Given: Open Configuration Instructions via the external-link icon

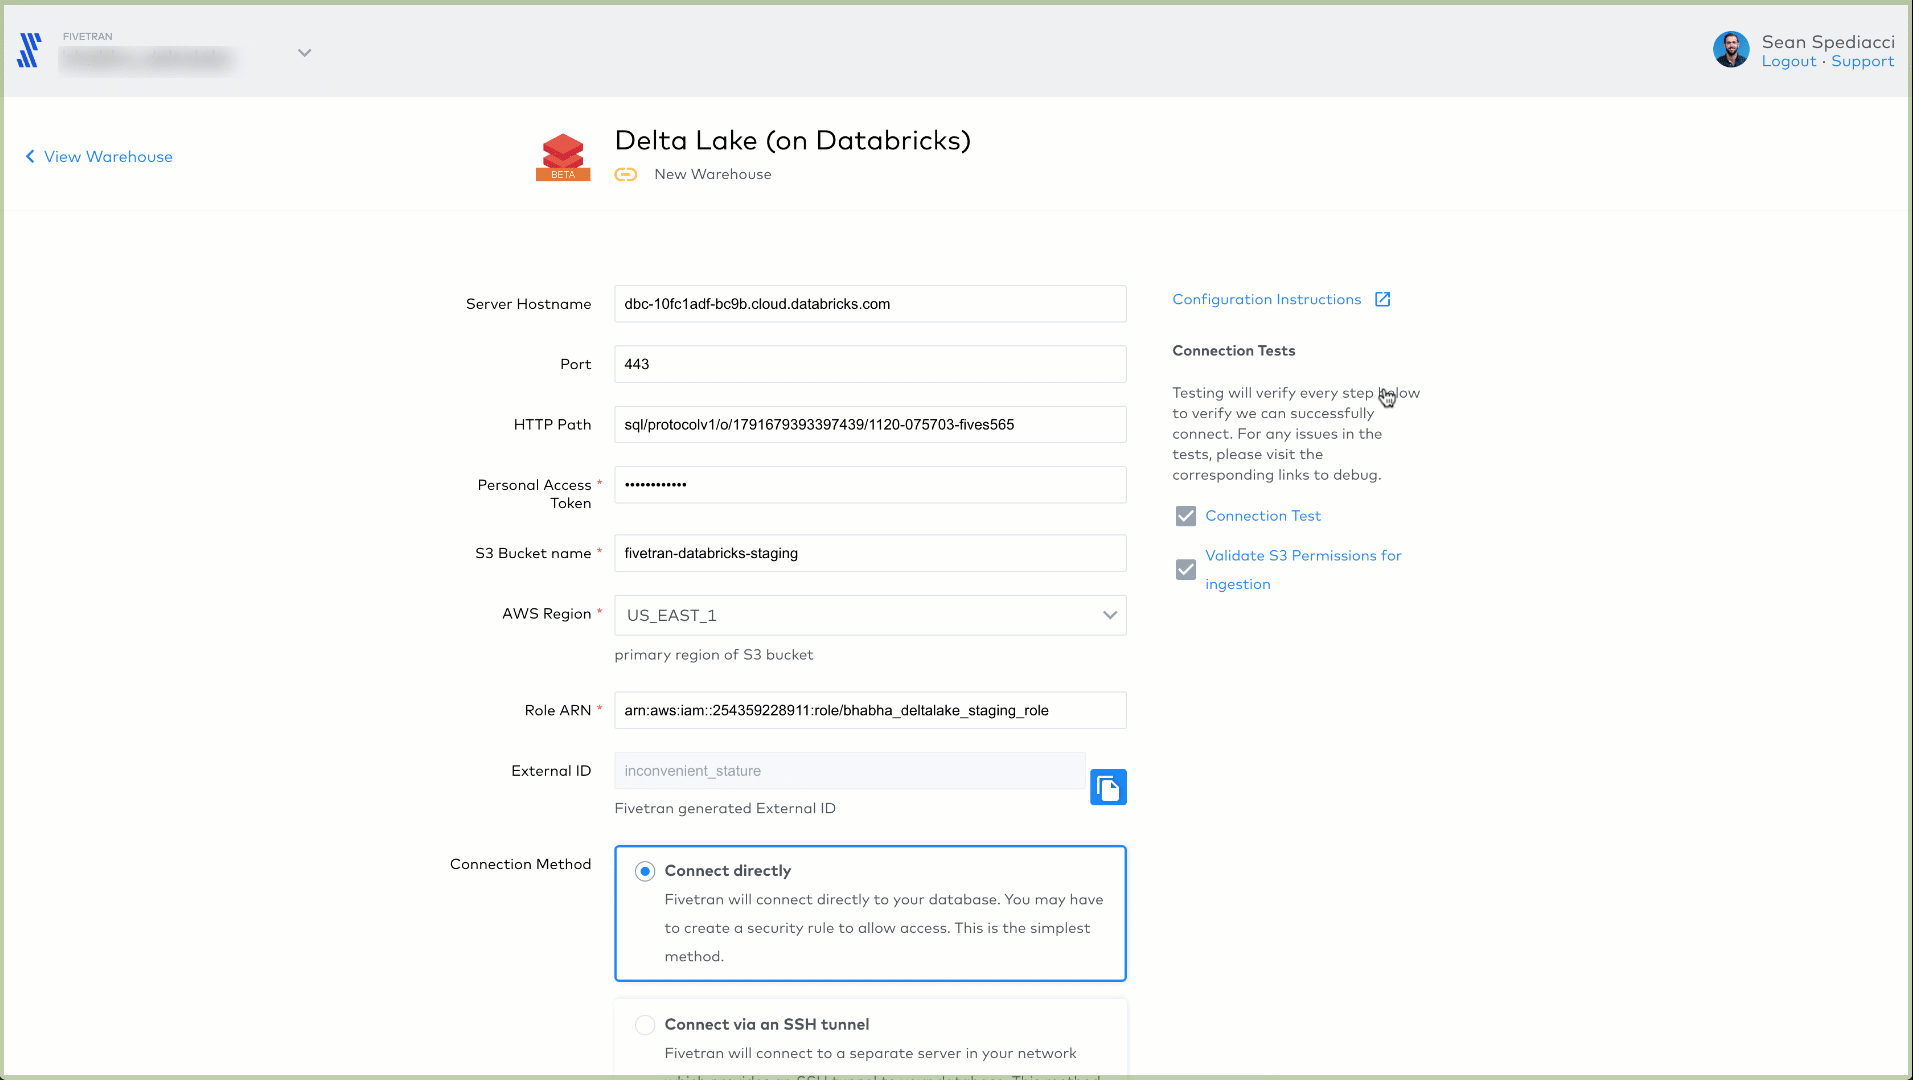Looking at the screenshot, I should point(1382,298).
